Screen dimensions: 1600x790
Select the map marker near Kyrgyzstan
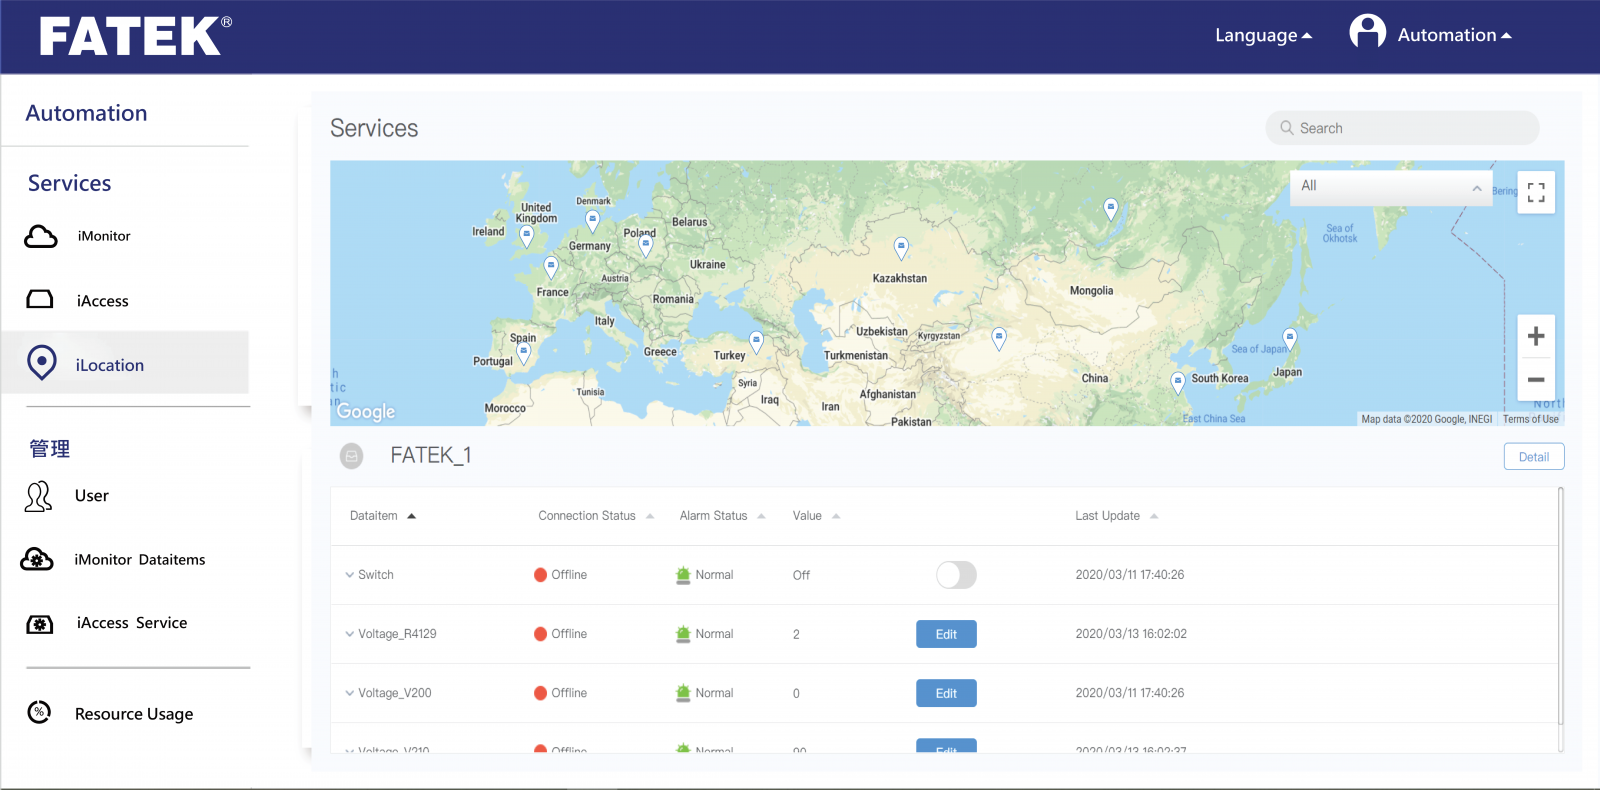tap(998, 339)
